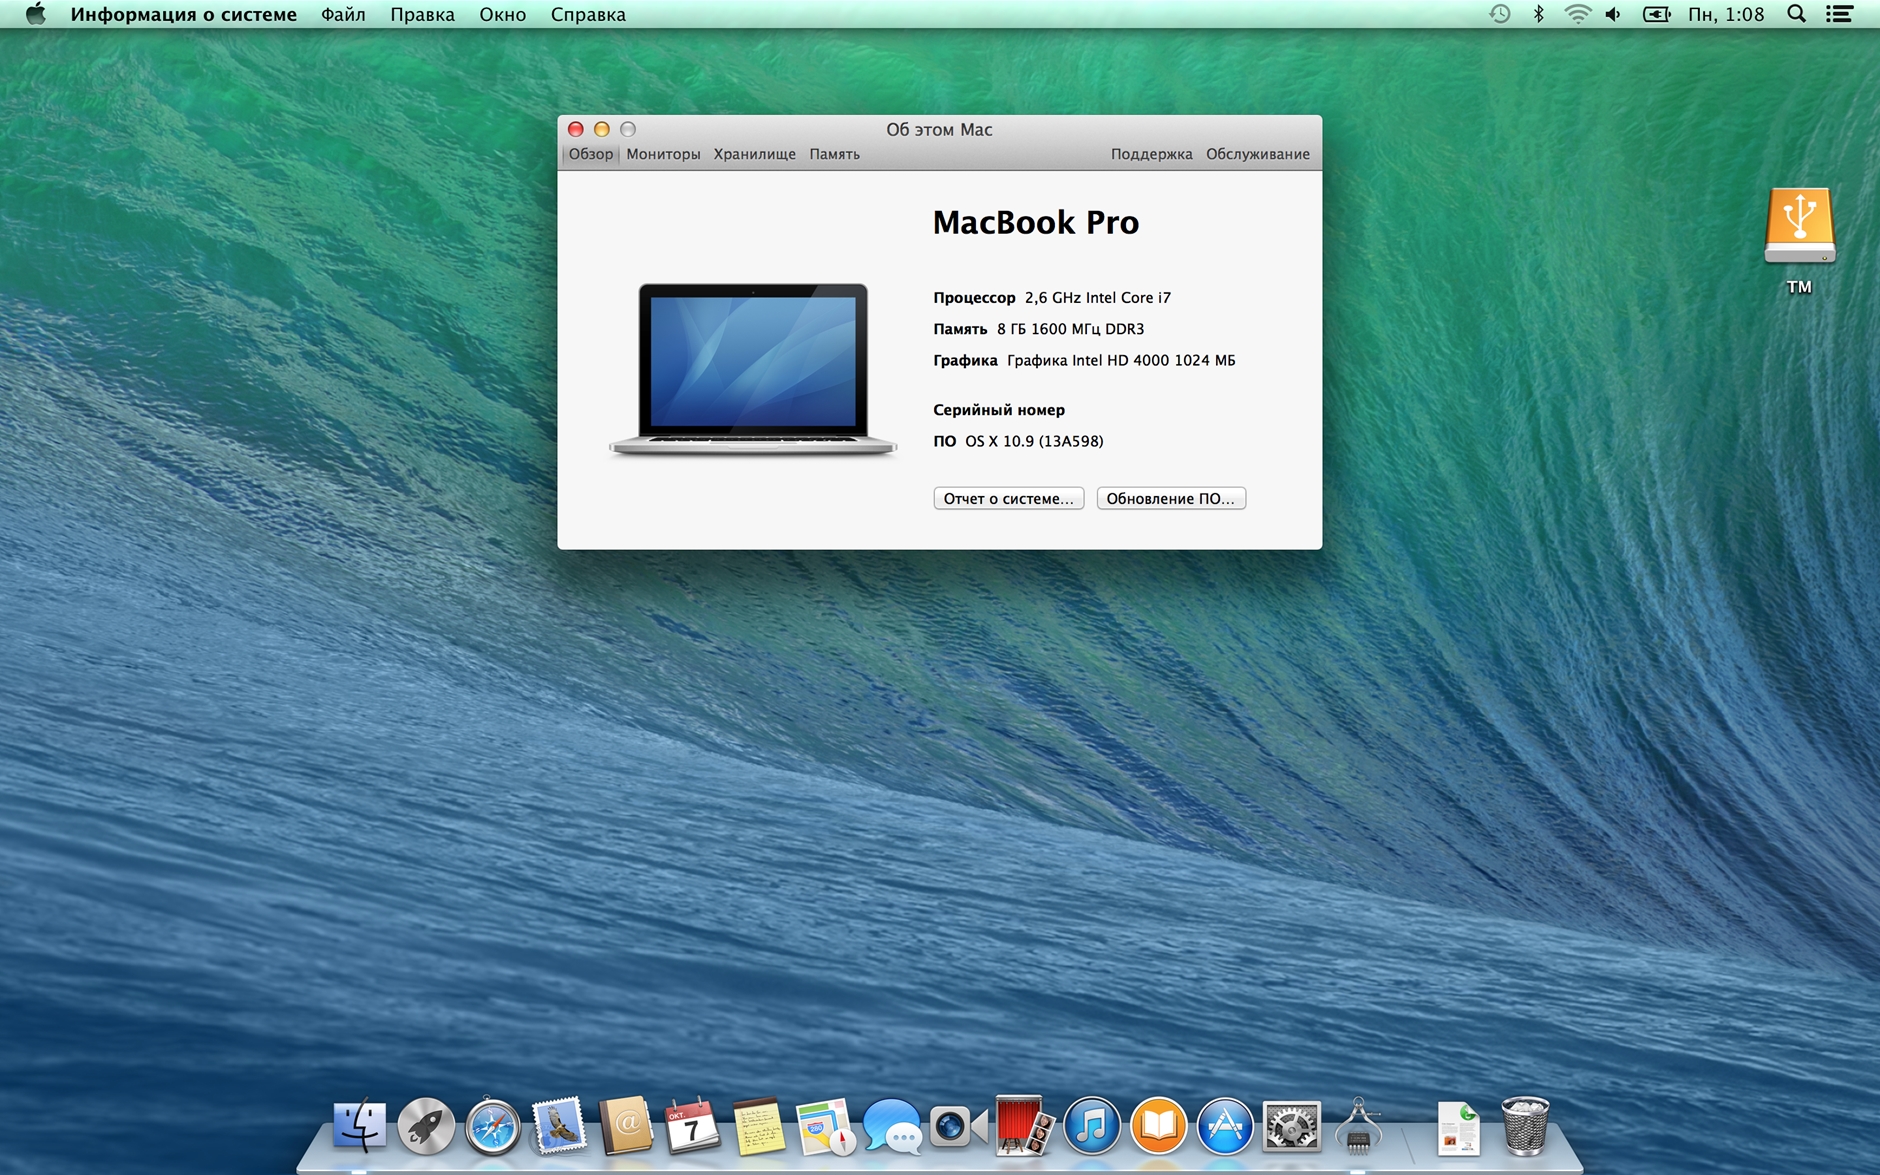
Task: Open the Trash in the Dock
Action: click(1525, 1126)
